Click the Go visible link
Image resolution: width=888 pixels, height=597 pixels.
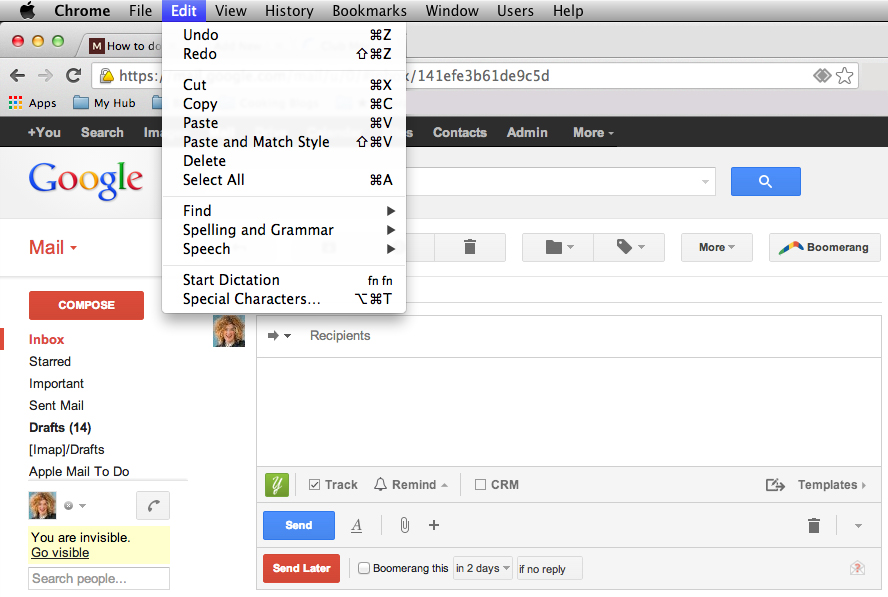[60, 553]
